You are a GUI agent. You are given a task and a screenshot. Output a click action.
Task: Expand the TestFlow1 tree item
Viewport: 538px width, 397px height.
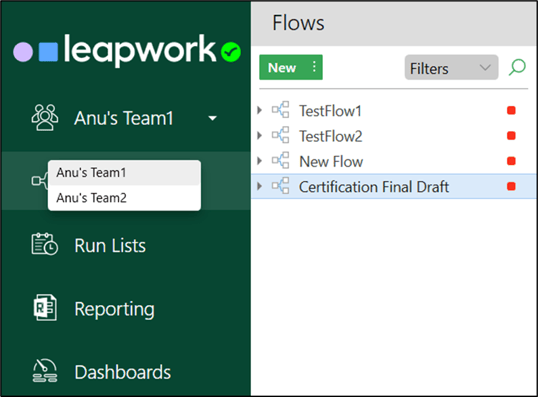click(x=260, y=110)
